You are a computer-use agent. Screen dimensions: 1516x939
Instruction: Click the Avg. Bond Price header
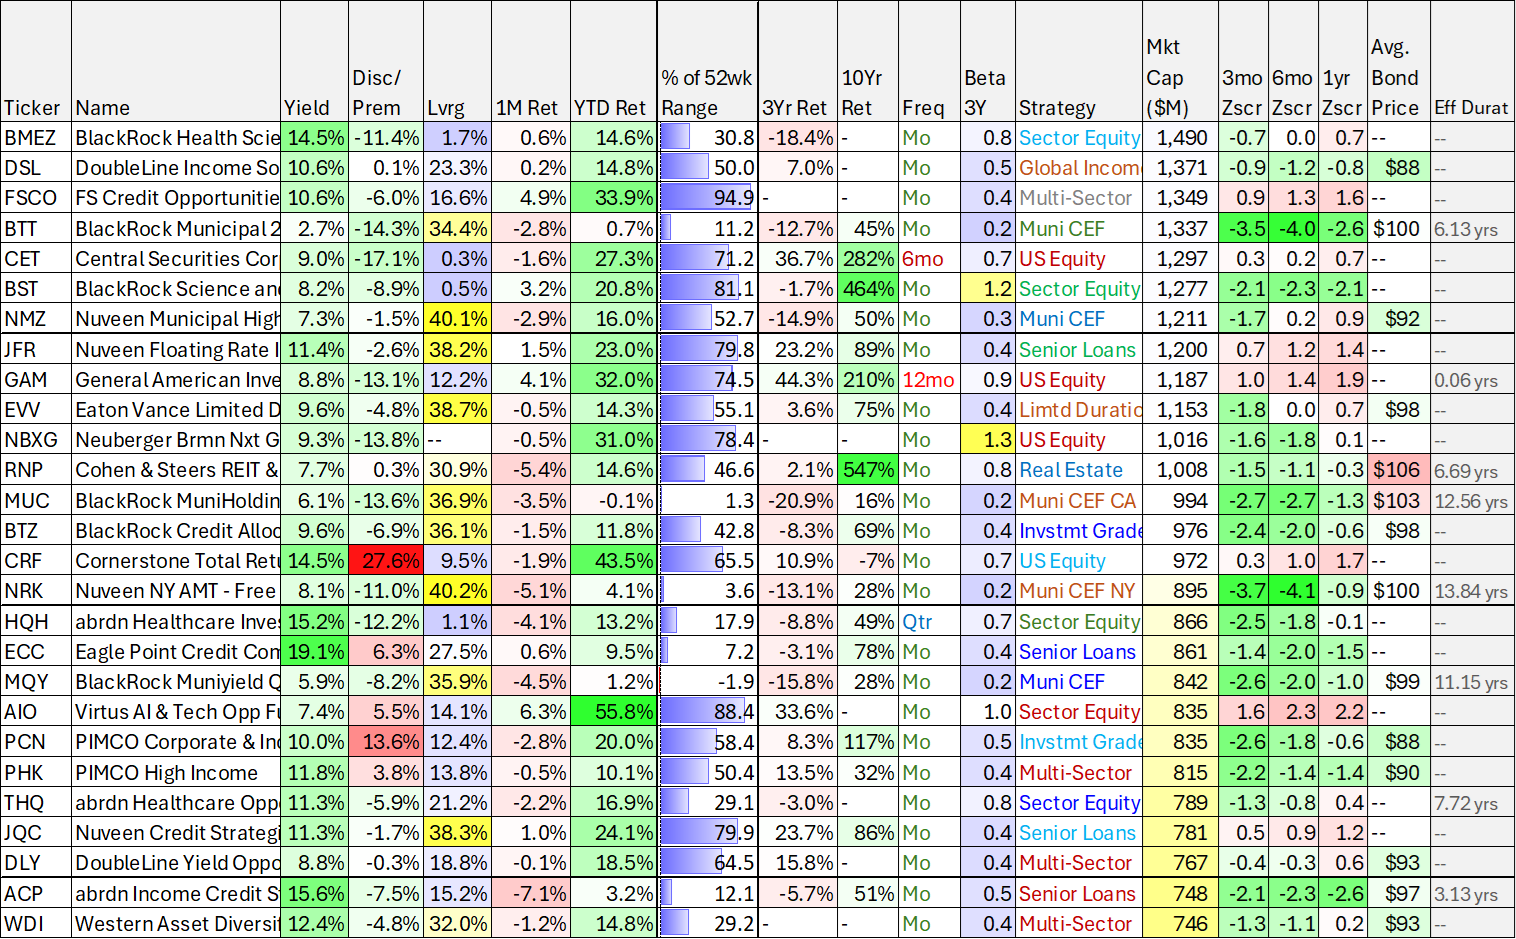click(x=1399, y=62)
